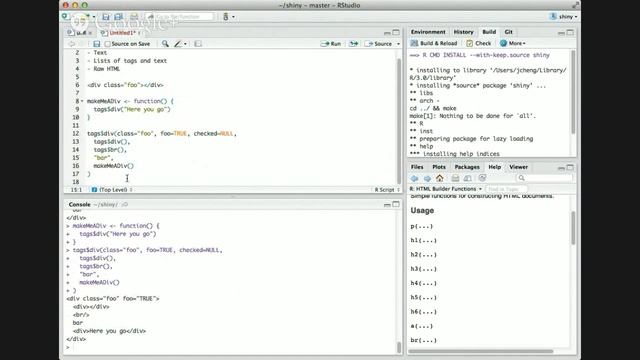Run the current line with Run button
Screen dimensions: 640x360
point(331,44)
